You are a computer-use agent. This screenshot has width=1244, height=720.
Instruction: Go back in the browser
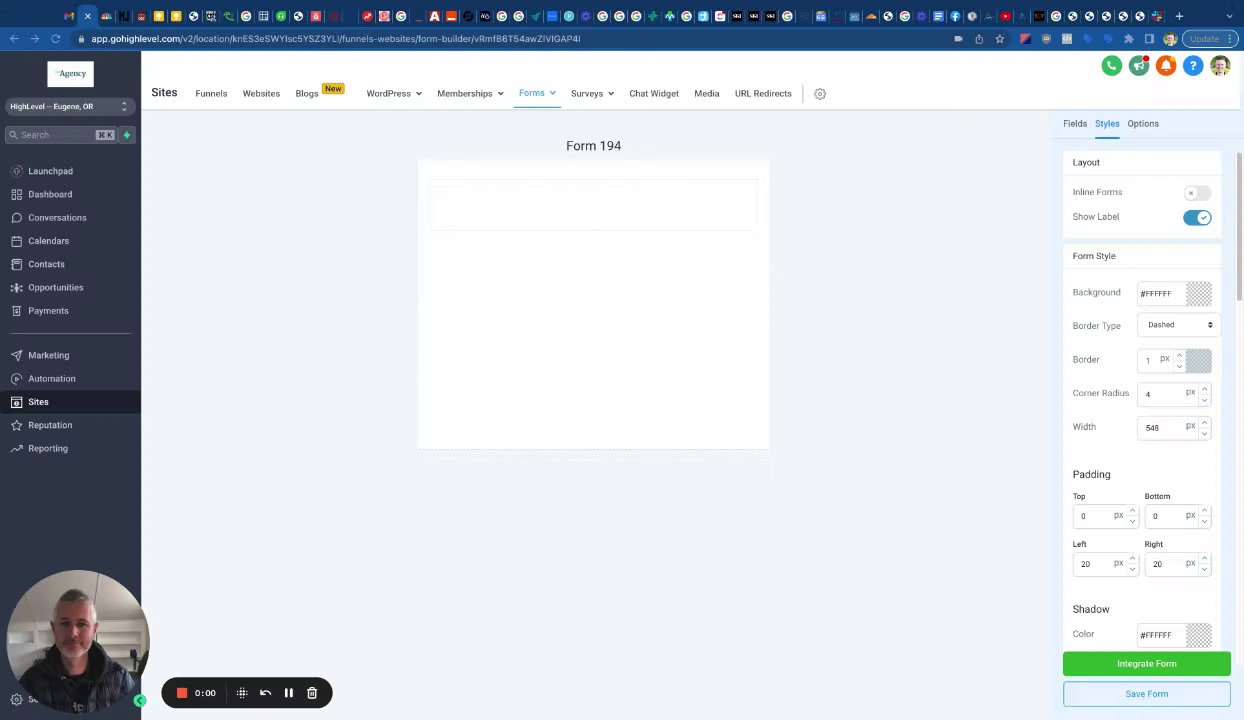click(x=14, y=39)
